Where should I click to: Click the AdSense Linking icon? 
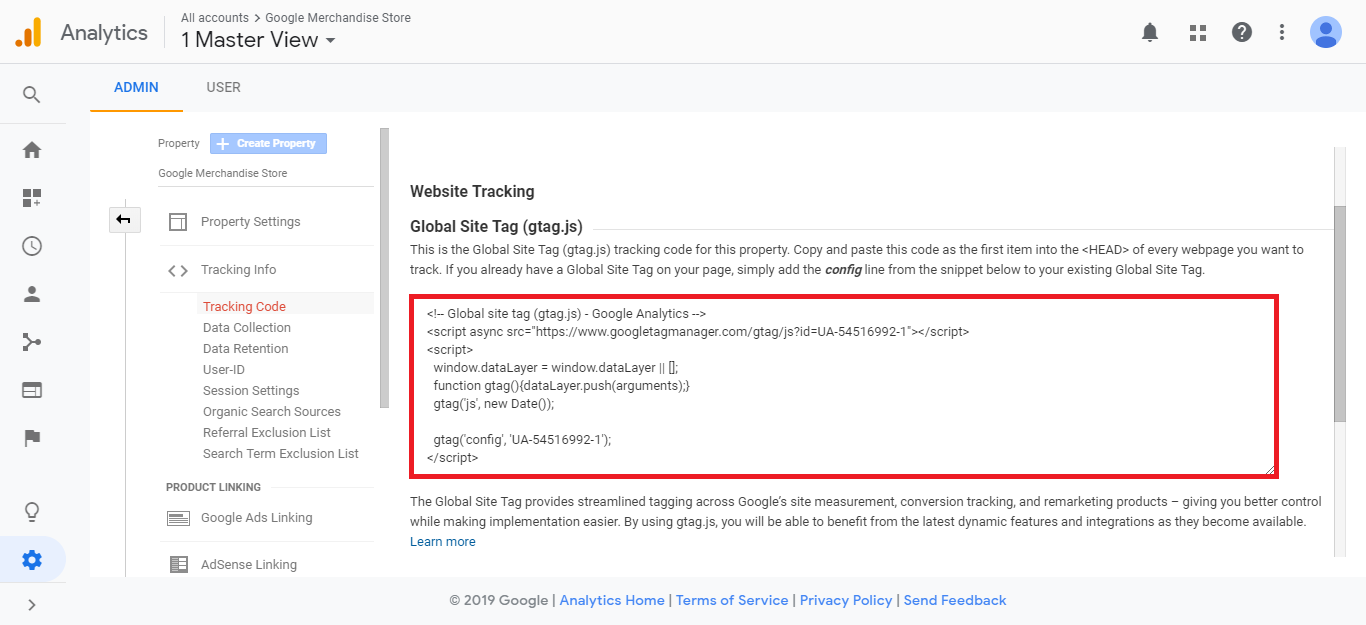tap(178, 565)
